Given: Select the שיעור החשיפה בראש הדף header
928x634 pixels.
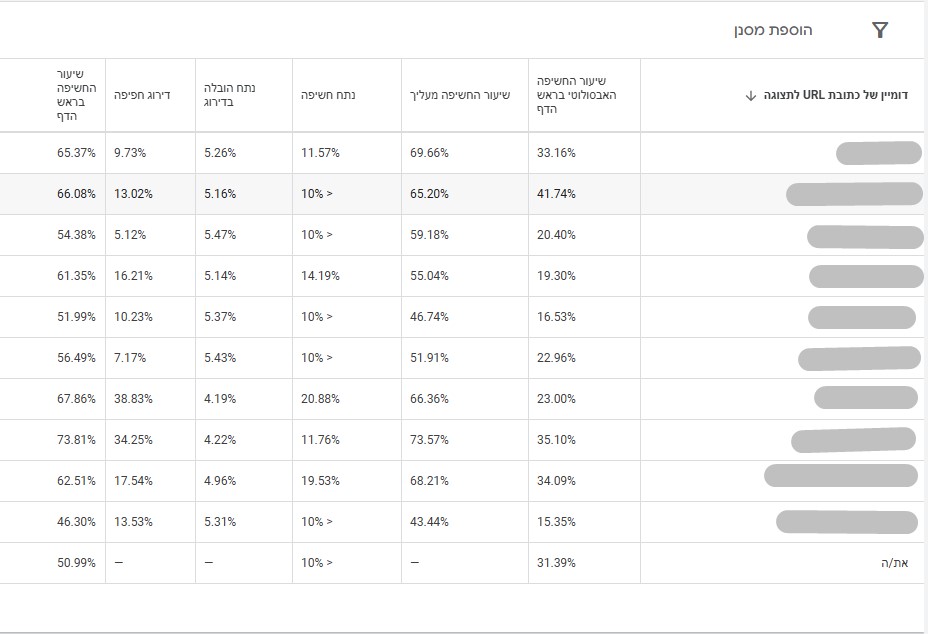Looking at the screenshot, I should [x=76, y=95].
